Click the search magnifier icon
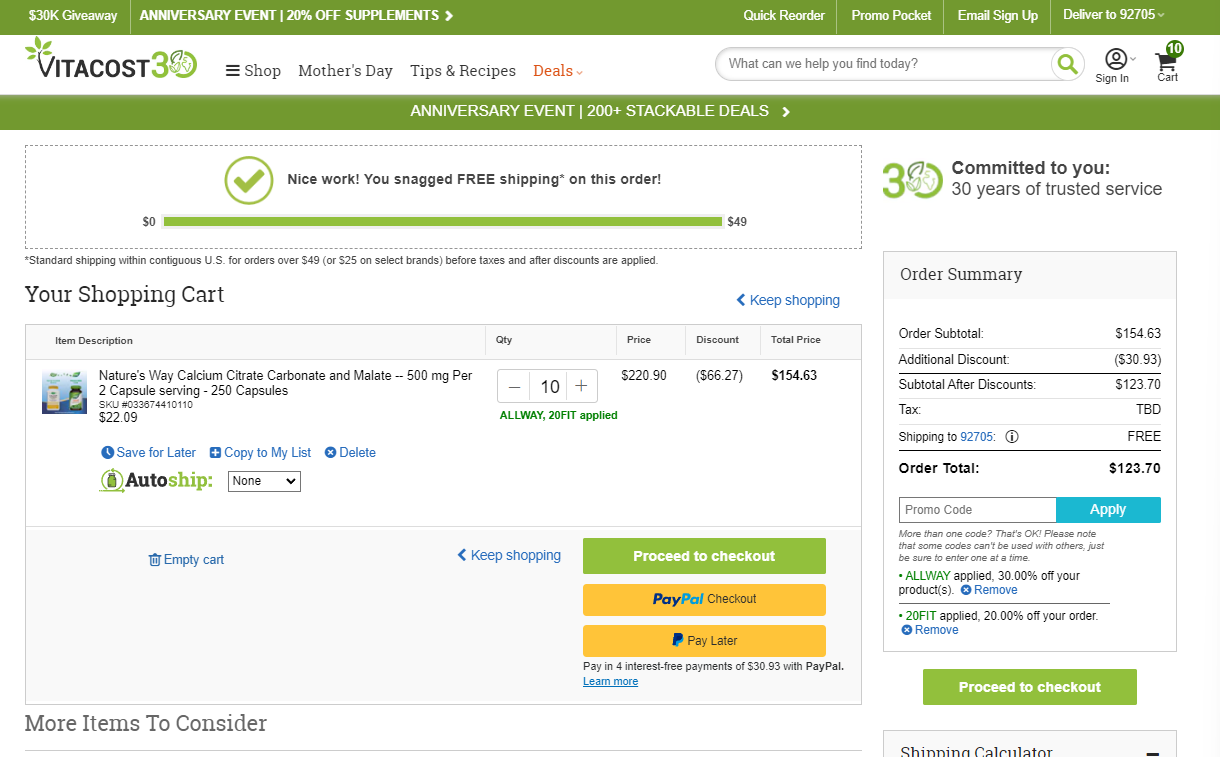The width and height of the screenshot is (1220, 757). point(1068,64)
